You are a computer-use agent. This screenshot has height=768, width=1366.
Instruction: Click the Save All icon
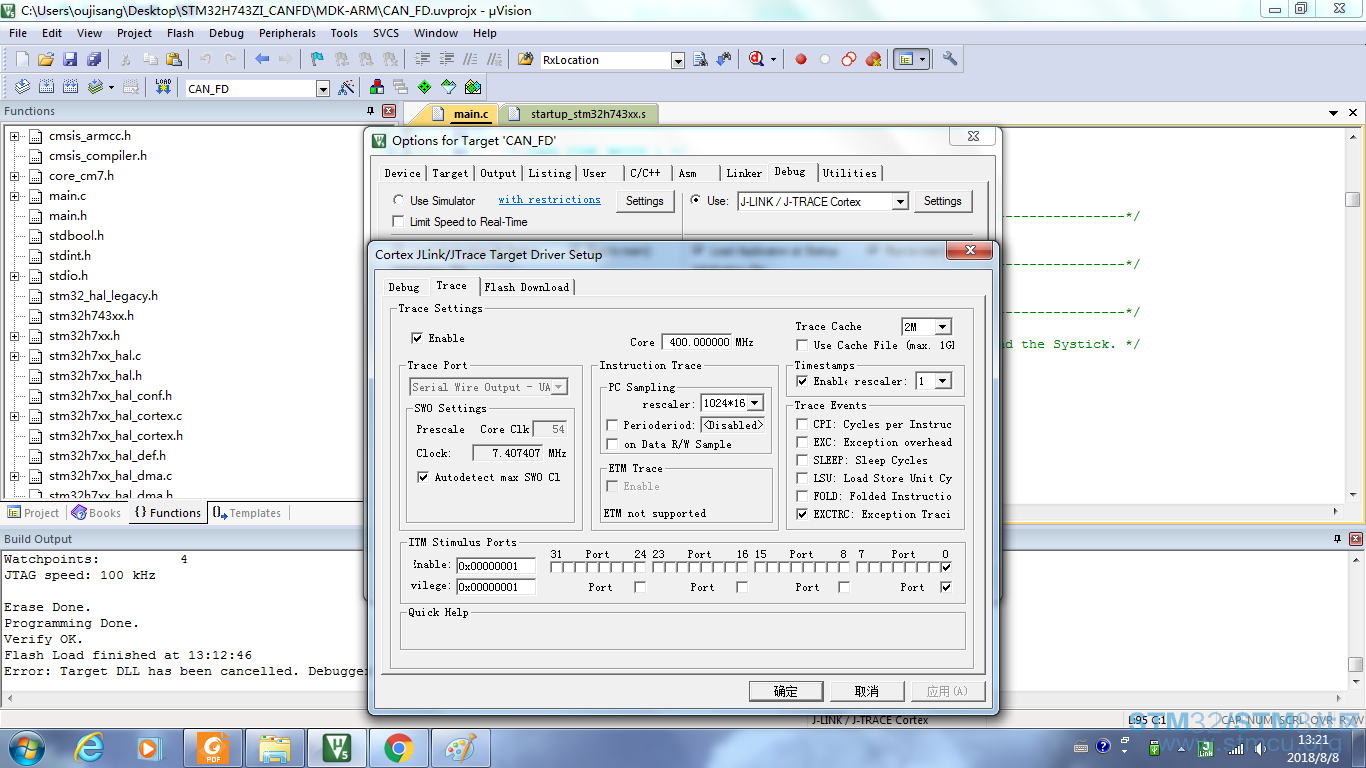pos(94,60)
